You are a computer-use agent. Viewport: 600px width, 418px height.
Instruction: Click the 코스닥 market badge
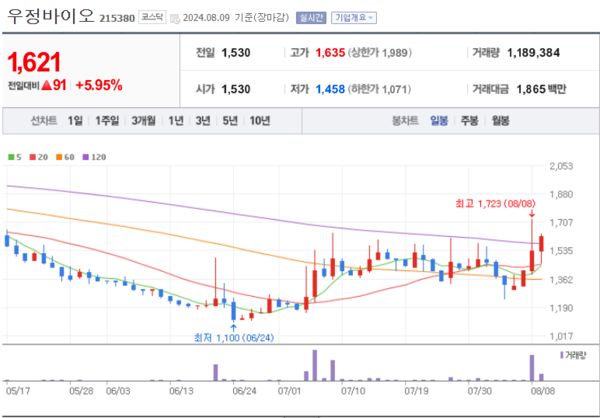point(152,18)
